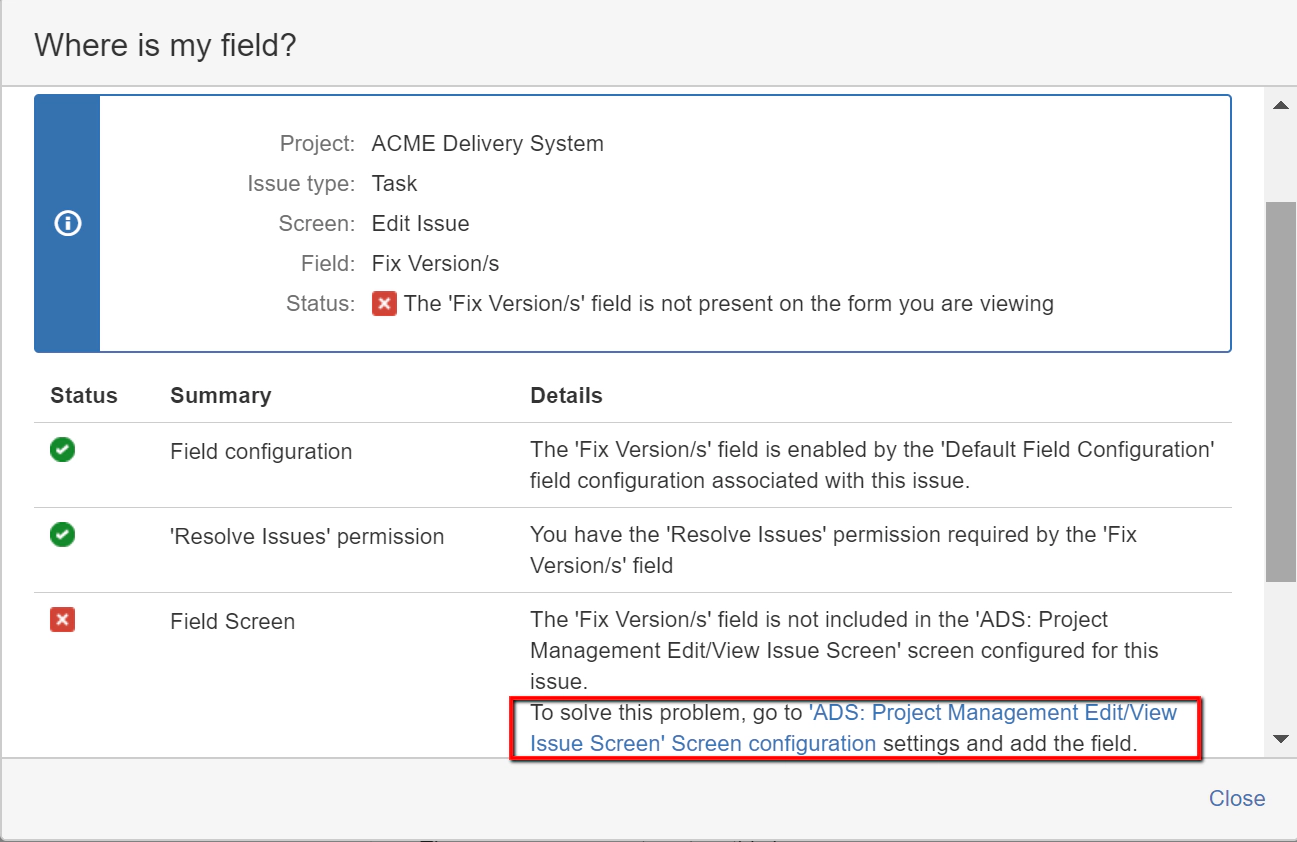Click the 'Task' issue type value
This screenshot has height=842, width=1297.
pyautogui.click(x=394, y=184)
